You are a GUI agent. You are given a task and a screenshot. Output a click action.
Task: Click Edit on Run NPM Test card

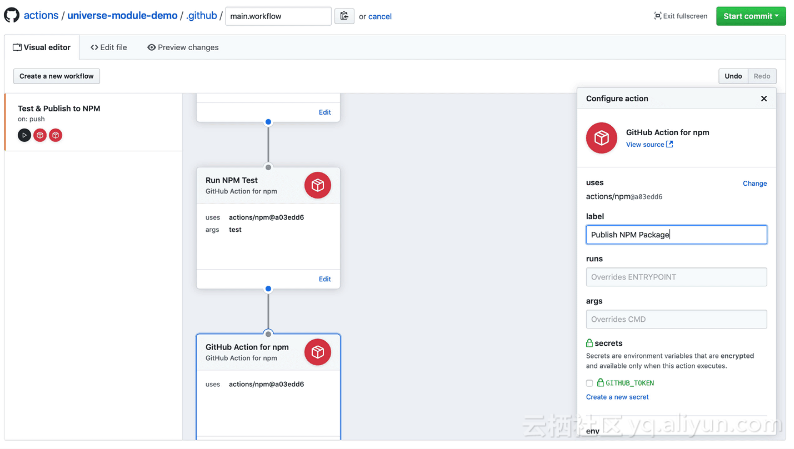tap(325, 279)
